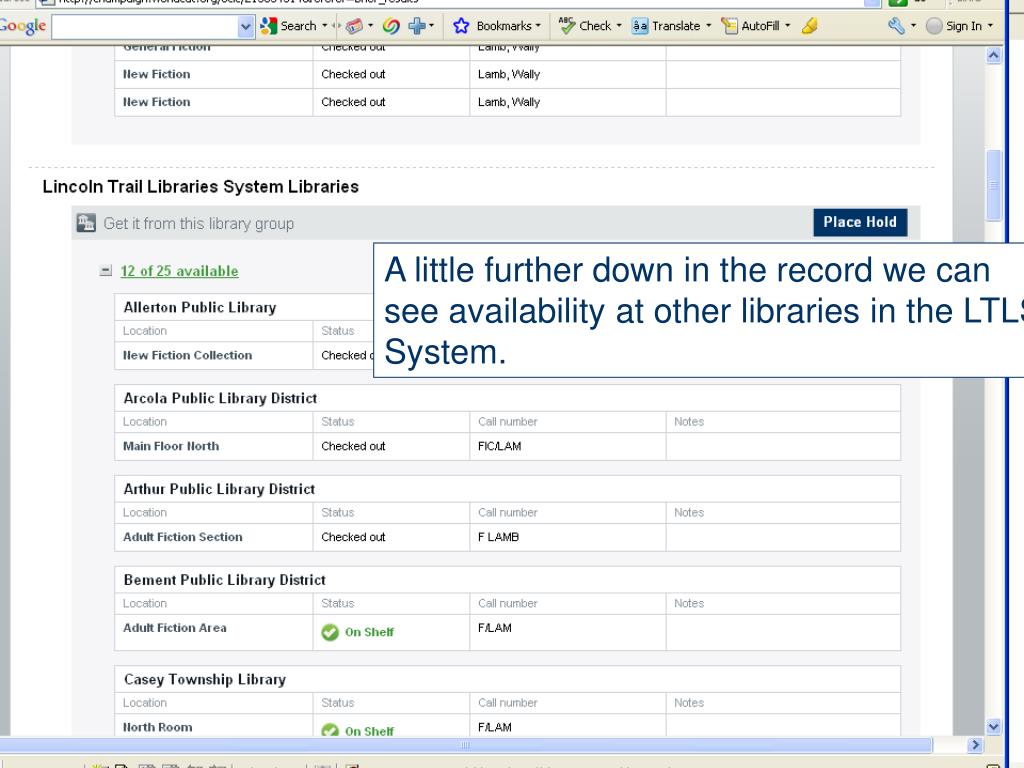Open the blue plus icon dropdown arrow
Screen dimensions: 1024x768
[432, 26]
